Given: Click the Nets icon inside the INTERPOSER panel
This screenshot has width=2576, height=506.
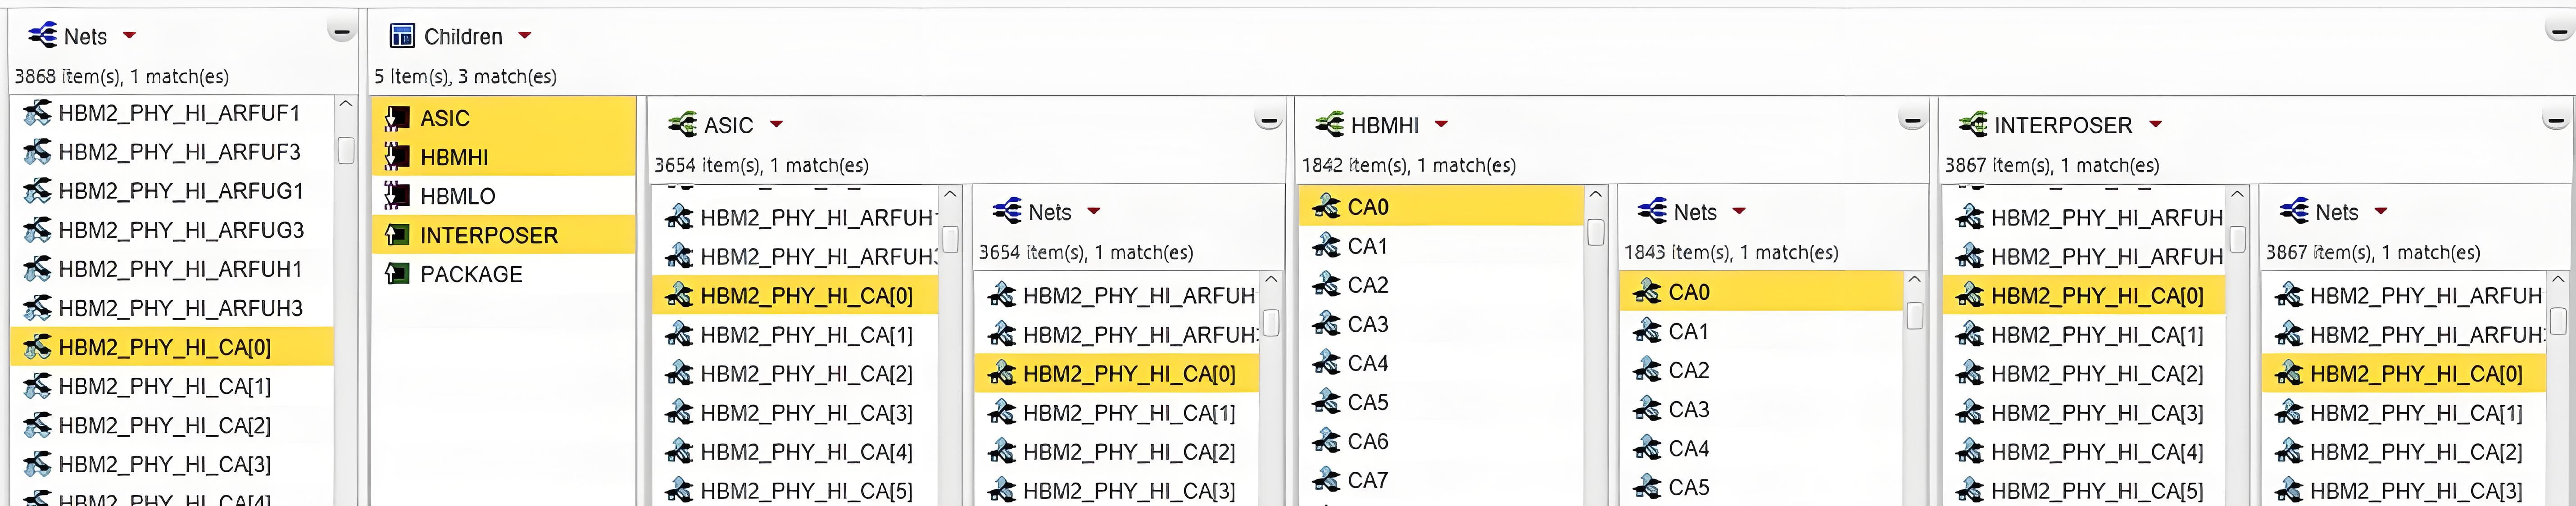Looking at the screenshot, I should click(2294, 211).
